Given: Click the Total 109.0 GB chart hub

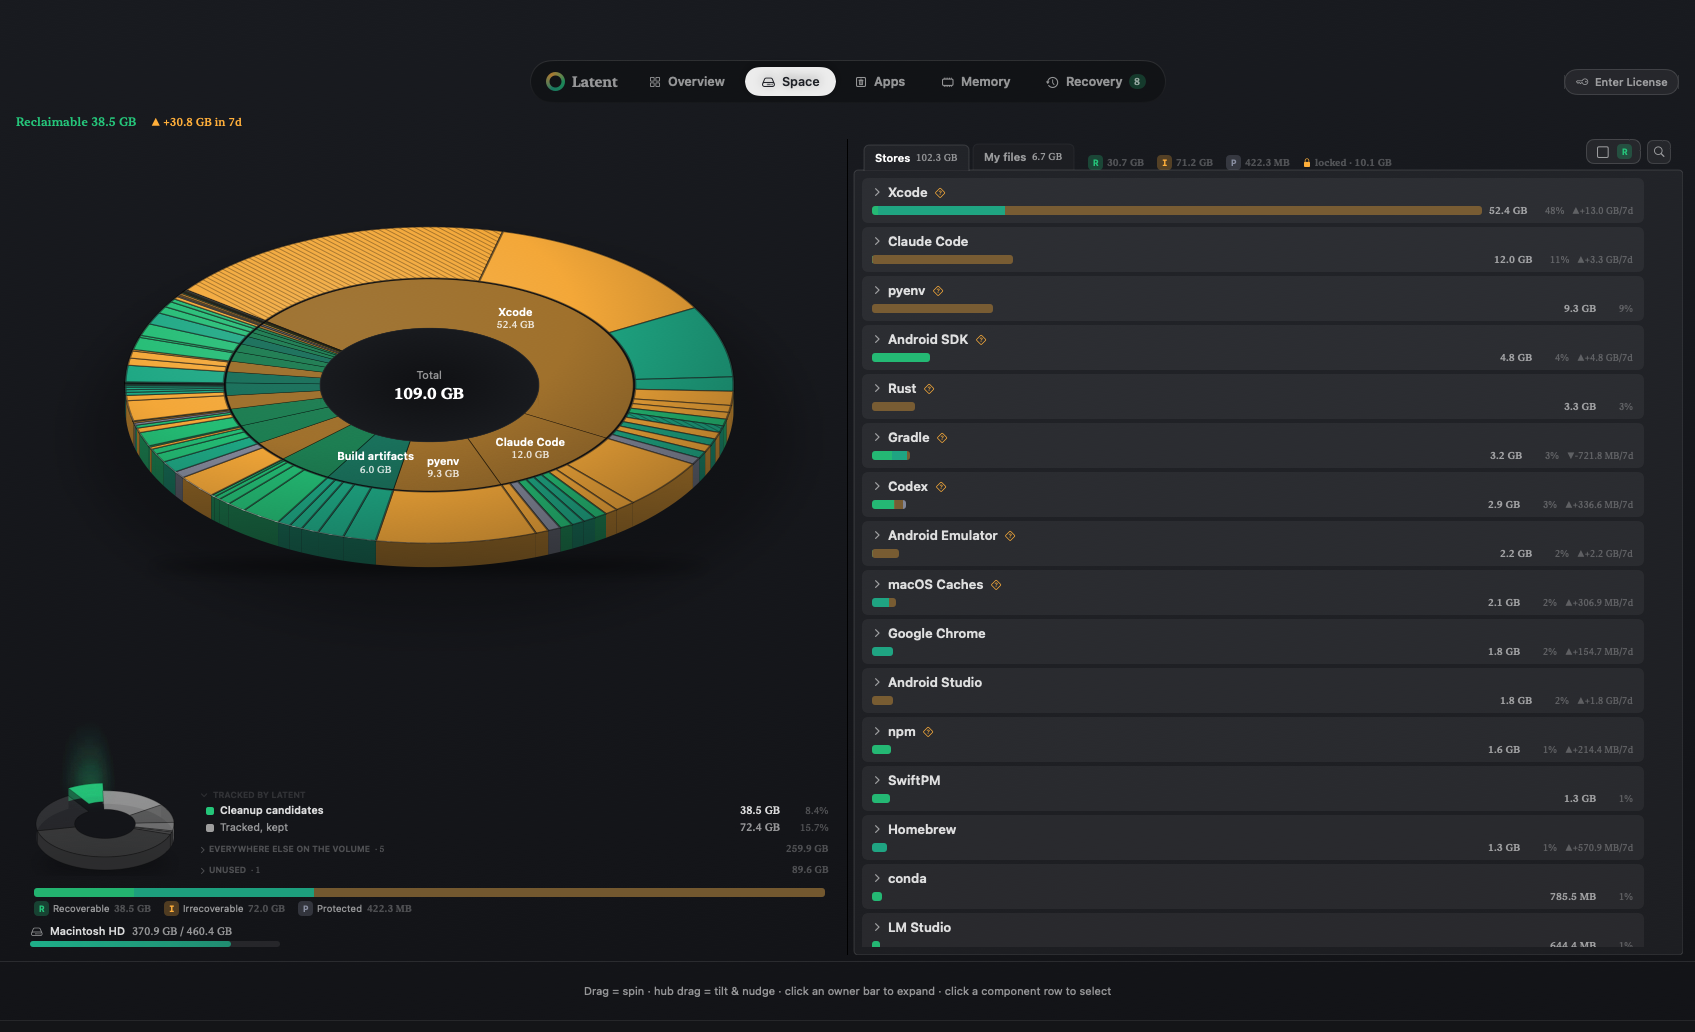Looking at the screenshot, I should pos(429,385).
